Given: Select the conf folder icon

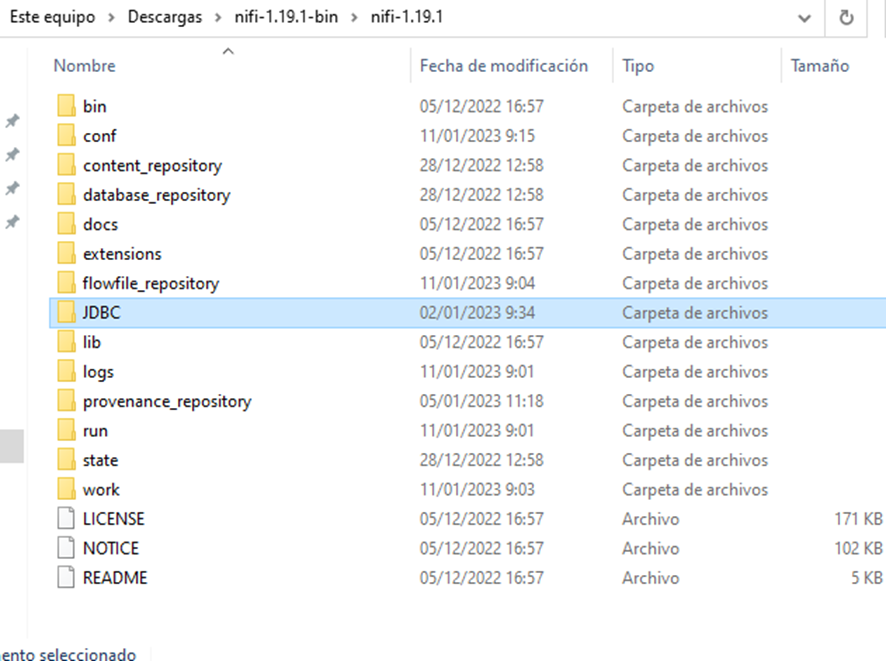Looking at the screenshot, I should [x=66, y=135].
